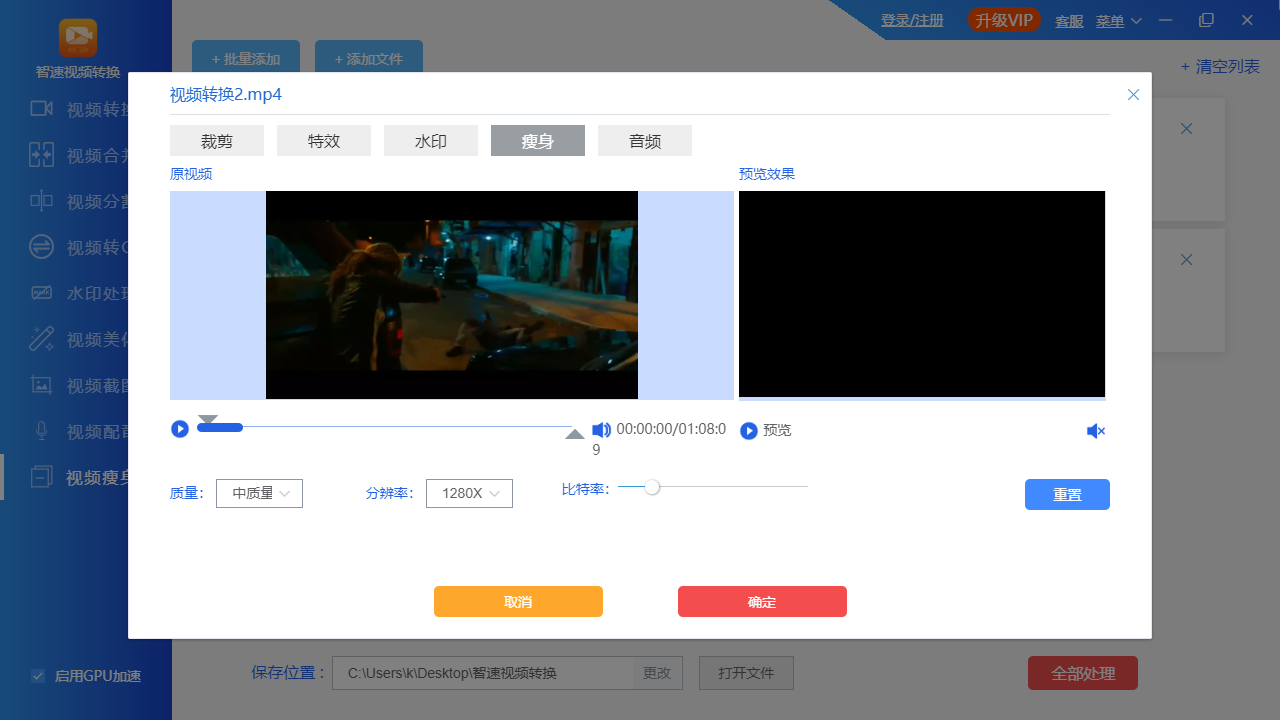Image resolution: width=1280 pixels, height=720 pixels.
Task: Click the volume speaker icon near the timestamp
Action: coord(601,429)
